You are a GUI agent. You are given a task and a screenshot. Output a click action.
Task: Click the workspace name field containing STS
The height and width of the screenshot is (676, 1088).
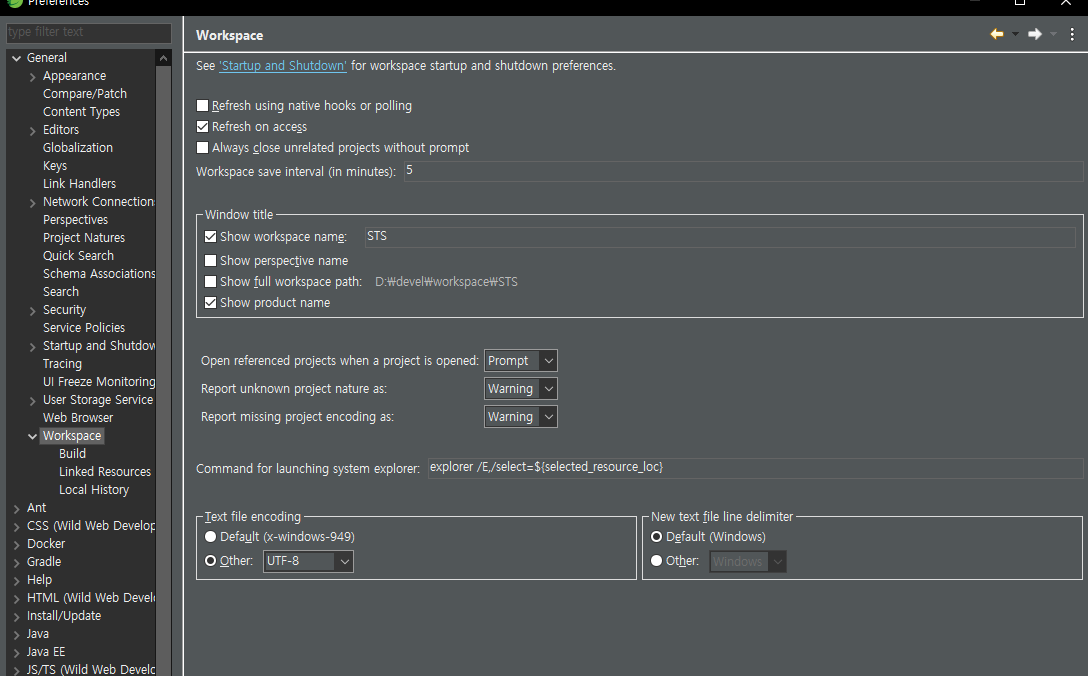720,237
